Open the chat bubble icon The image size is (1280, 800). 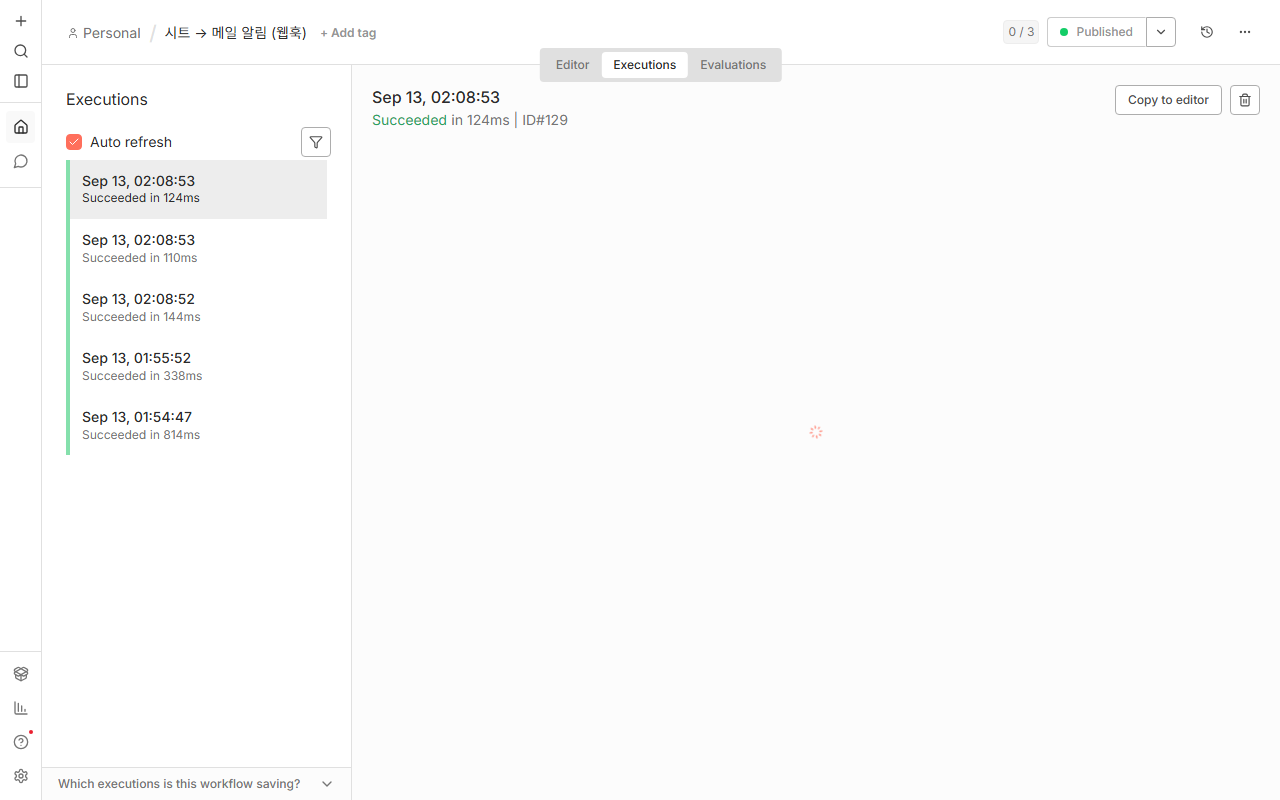tap(21, 161)
